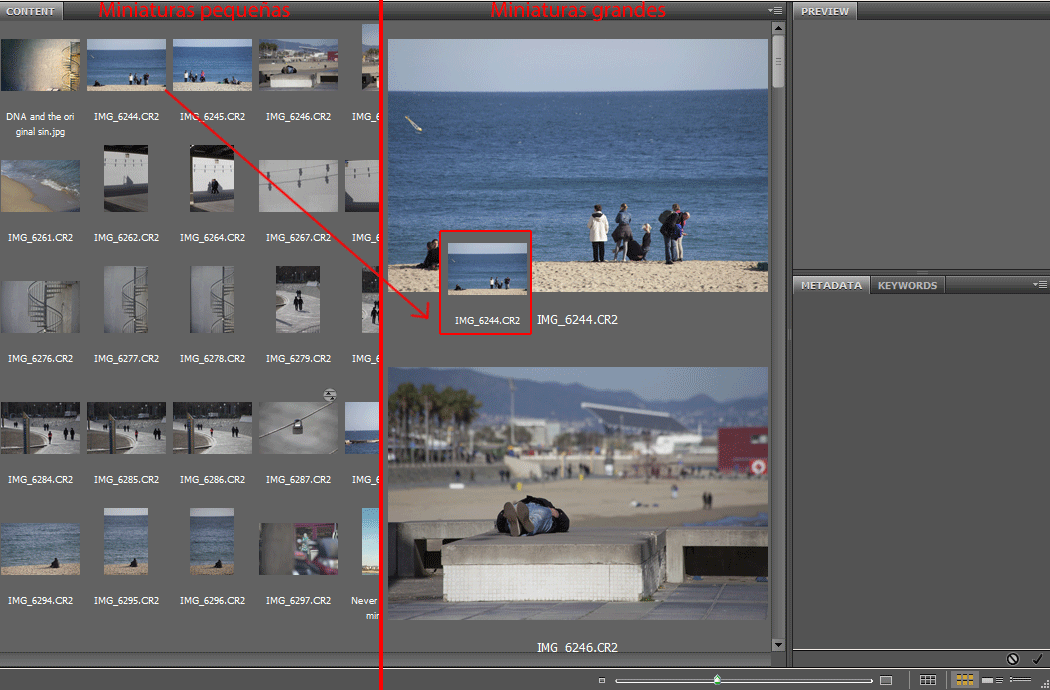This screenshot has width=1050, height=690.
Task: Select the large beach photo with people standing
Action: [578, 165]
